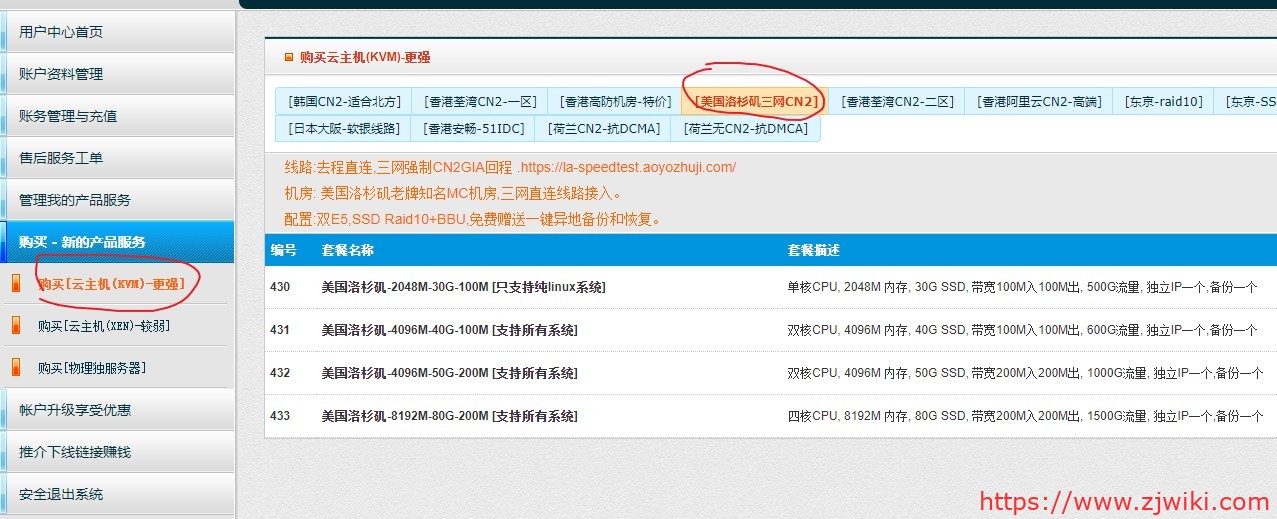Choose plan 美国洛杉矶-8192M-80G-200M

448,416
